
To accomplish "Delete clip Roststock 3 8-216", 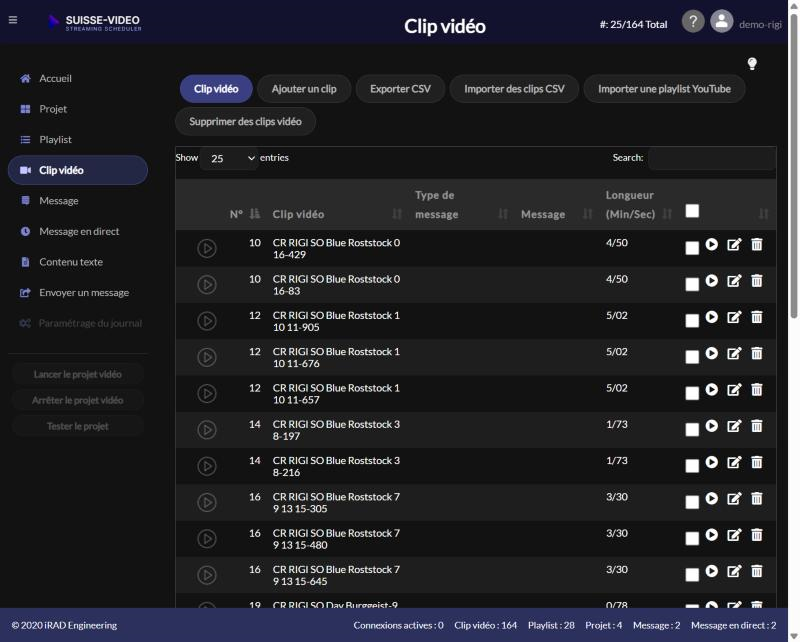I will [757, 462].
